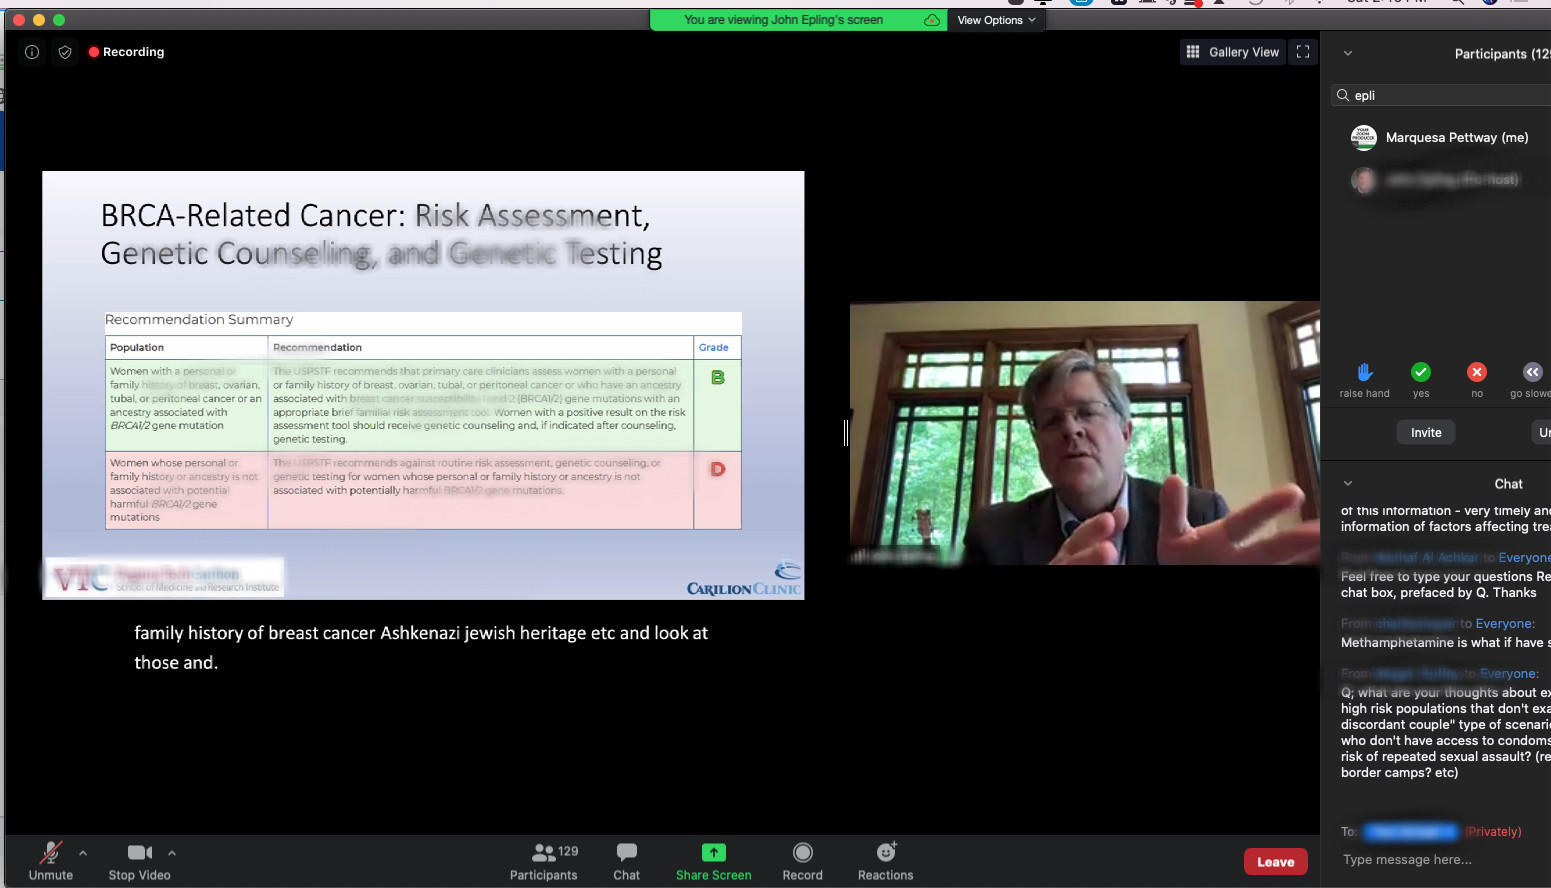Screen dimensions: 1551x888
Task: Click the 'Recommendation Summary' heading on the slide
Action: tap(199, 320)
